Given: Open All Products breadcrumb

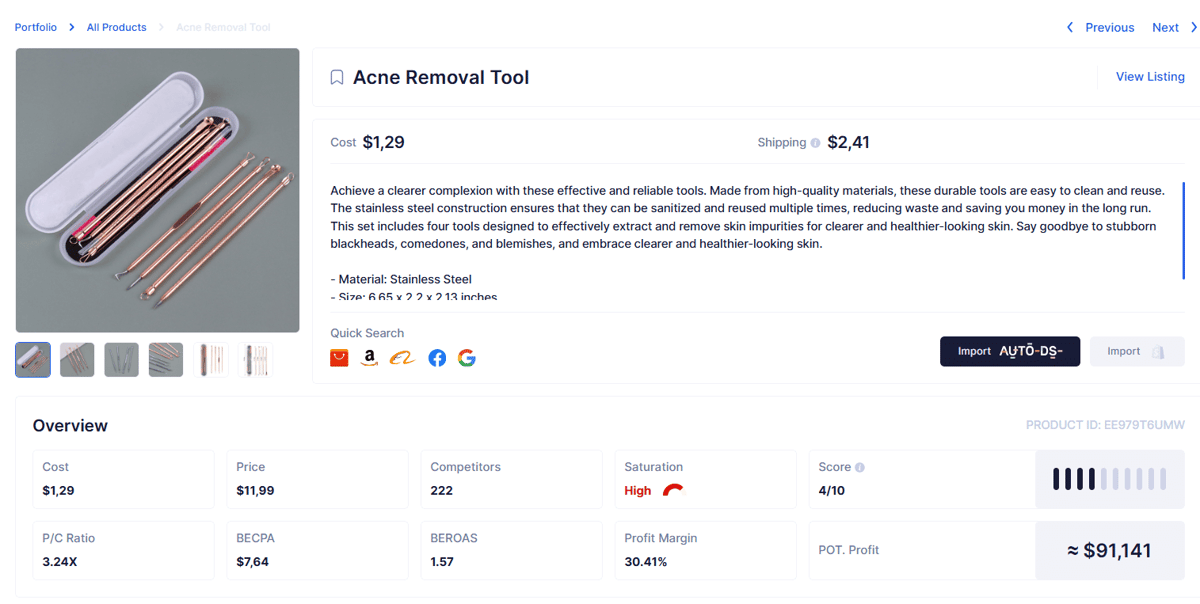Looking at the screenshot, I should 117,28.
